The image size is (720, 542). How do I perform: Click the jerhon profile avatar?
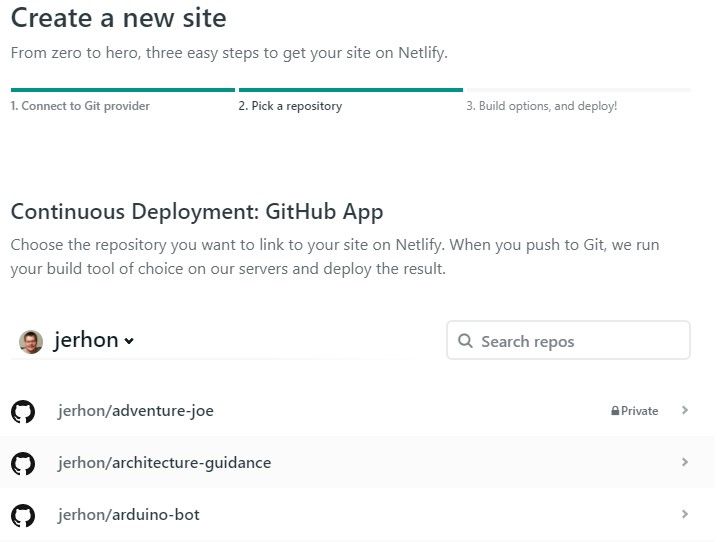[x=31, y=342]
